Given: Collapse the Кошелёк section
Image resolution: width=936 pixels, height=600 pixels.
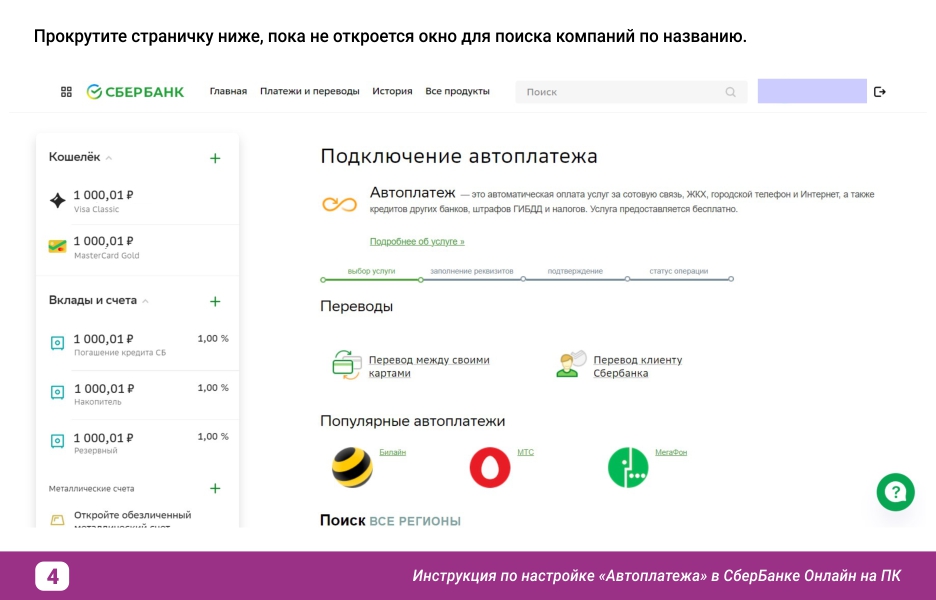Looking at the screenshot, I should tap(109, 158).
